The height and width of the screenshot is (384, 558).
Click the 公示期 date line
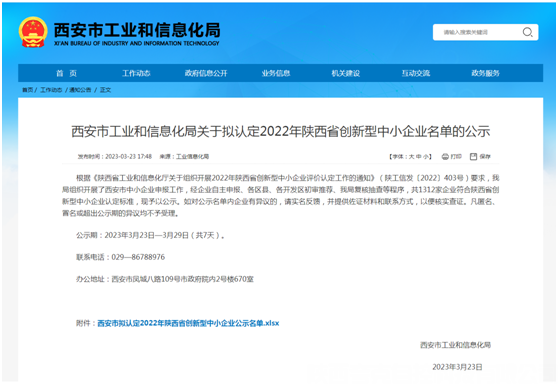tap(150, 235)
